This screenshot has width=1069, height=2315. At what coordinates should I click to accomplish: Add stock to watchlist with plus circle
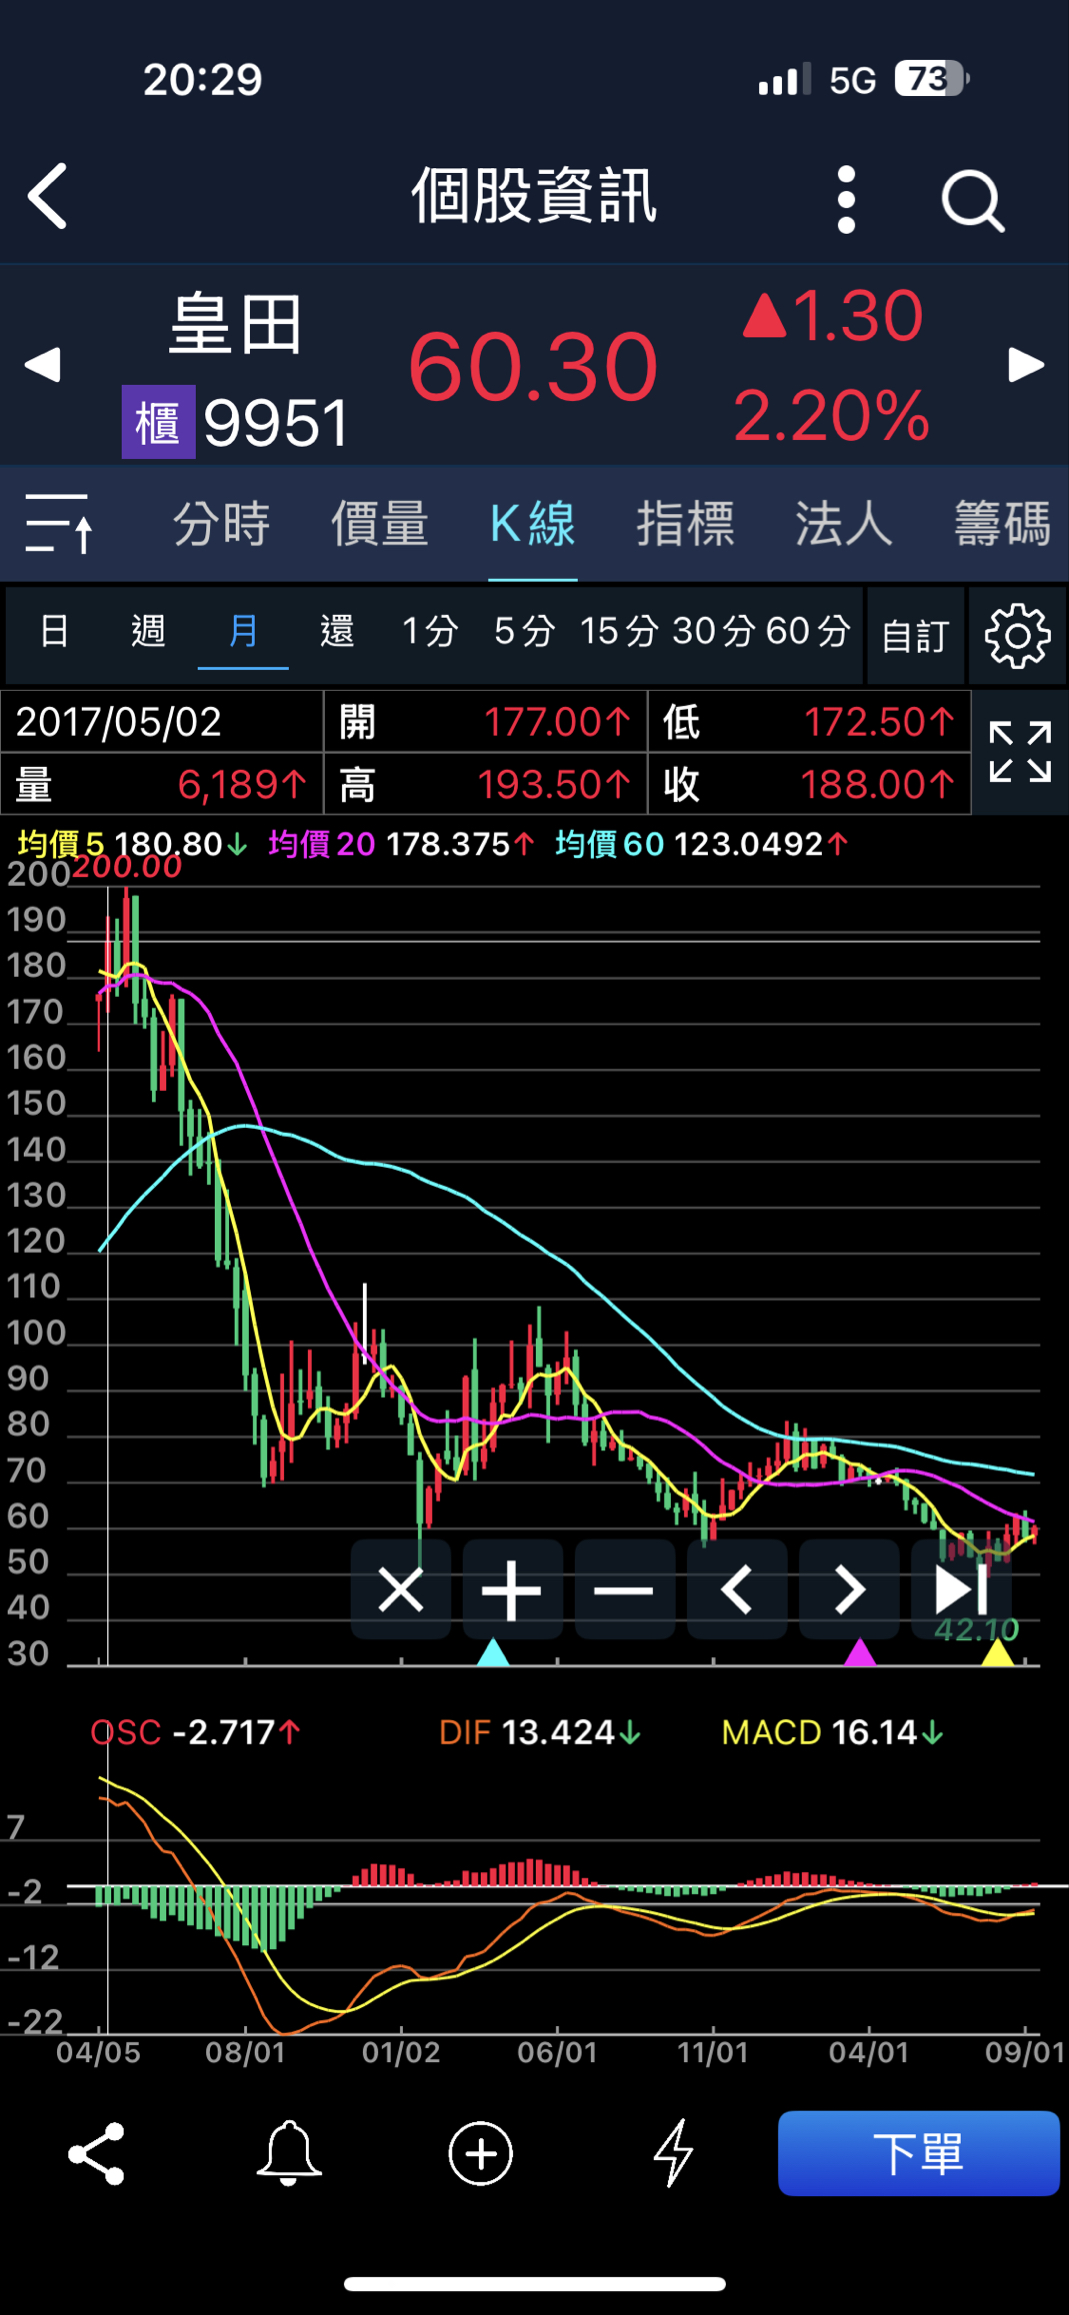coord(480,2153)
